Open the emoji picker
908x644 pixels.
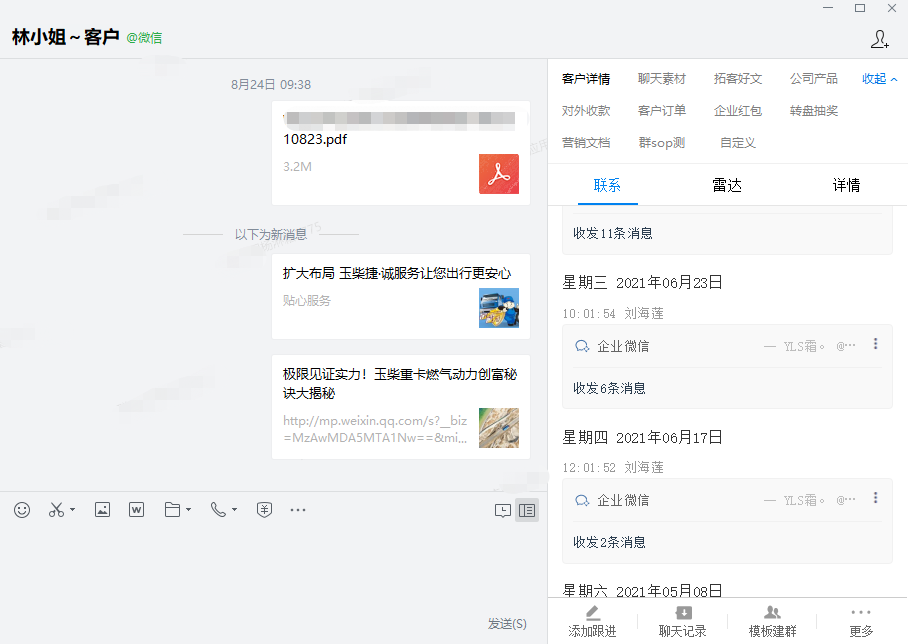coord(22,510)
